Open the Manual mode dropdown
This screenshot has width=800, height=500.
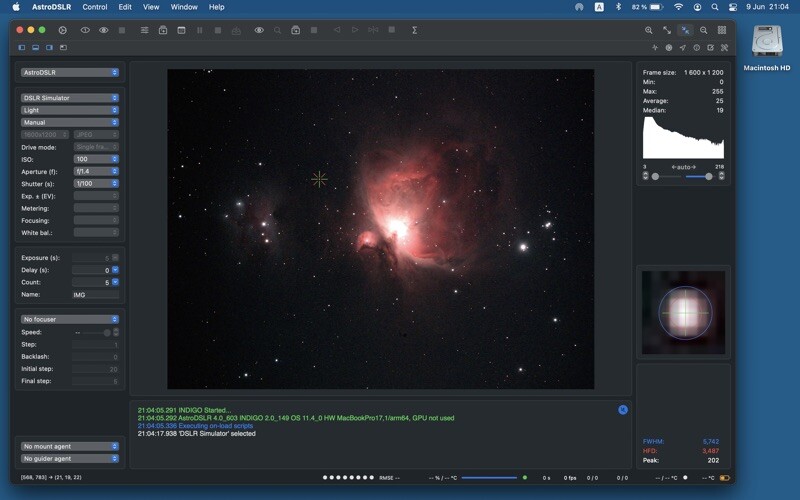point(70,122)
